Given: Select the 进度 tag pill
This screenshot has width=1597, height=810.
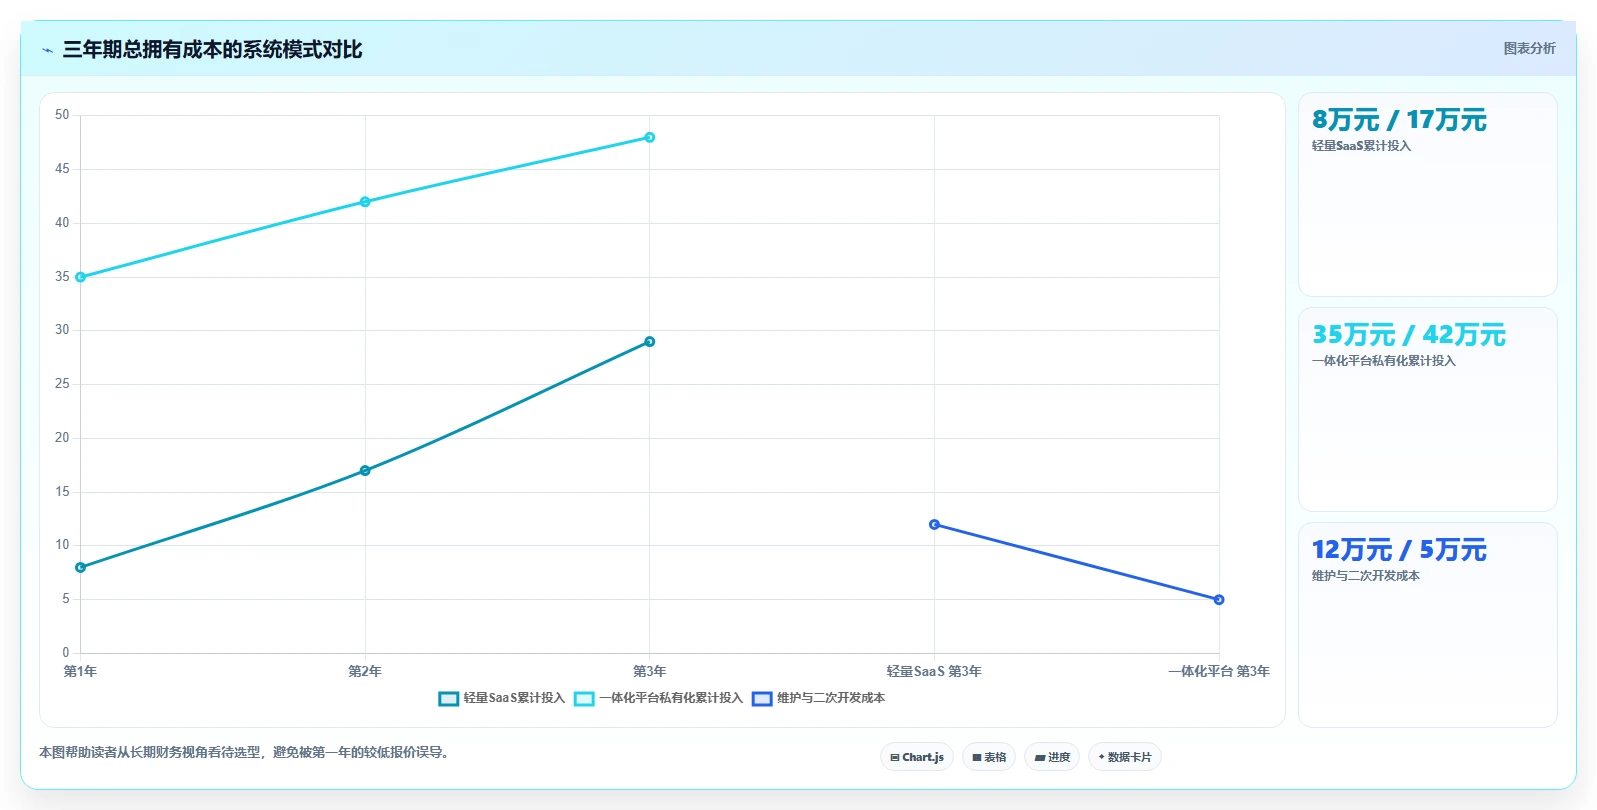Looking at the screenshot, I should tap(1052, 757).
